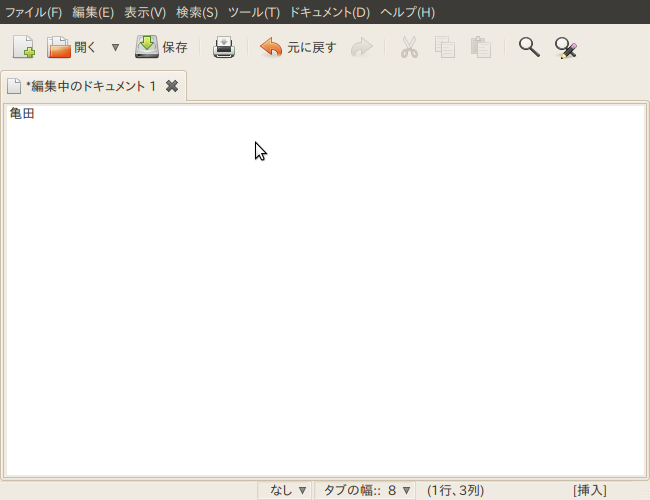The width and height of the screenshot is (650, 500).
Task: Click the open file folder icon
Action: 61,47
